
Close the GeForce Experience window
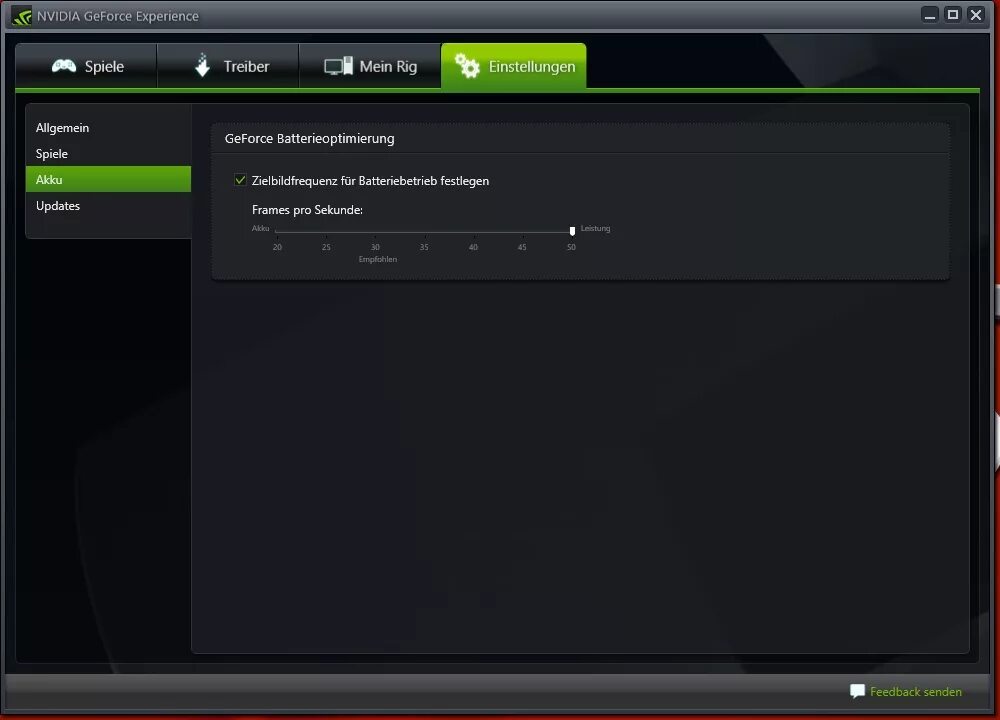coord(976,15)
